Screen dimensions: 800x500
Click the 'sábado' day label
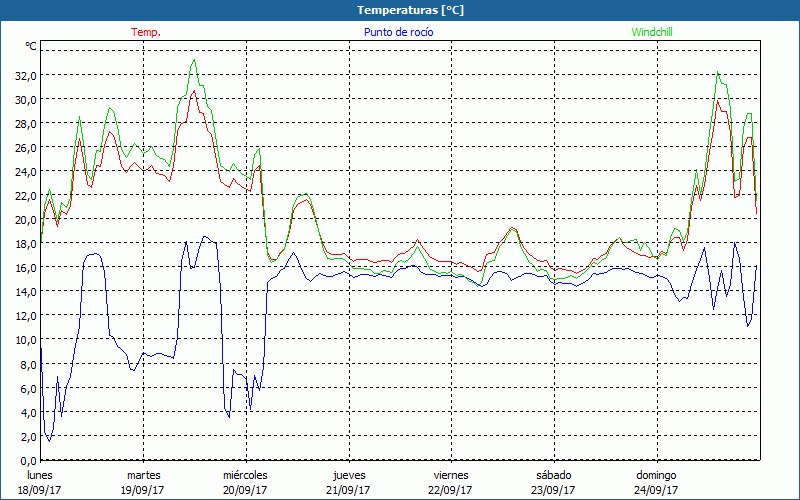point(553,474)
